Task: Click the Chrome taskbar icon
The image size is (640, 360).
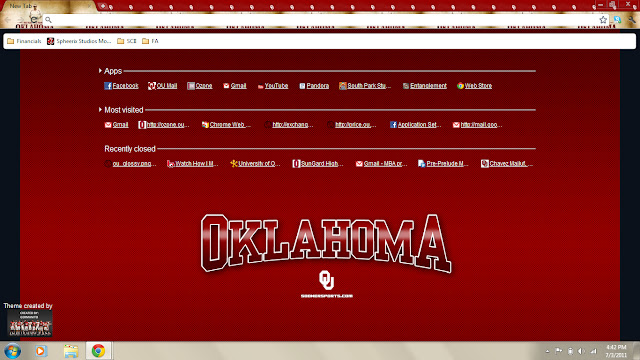Action: tap(98, 351)
